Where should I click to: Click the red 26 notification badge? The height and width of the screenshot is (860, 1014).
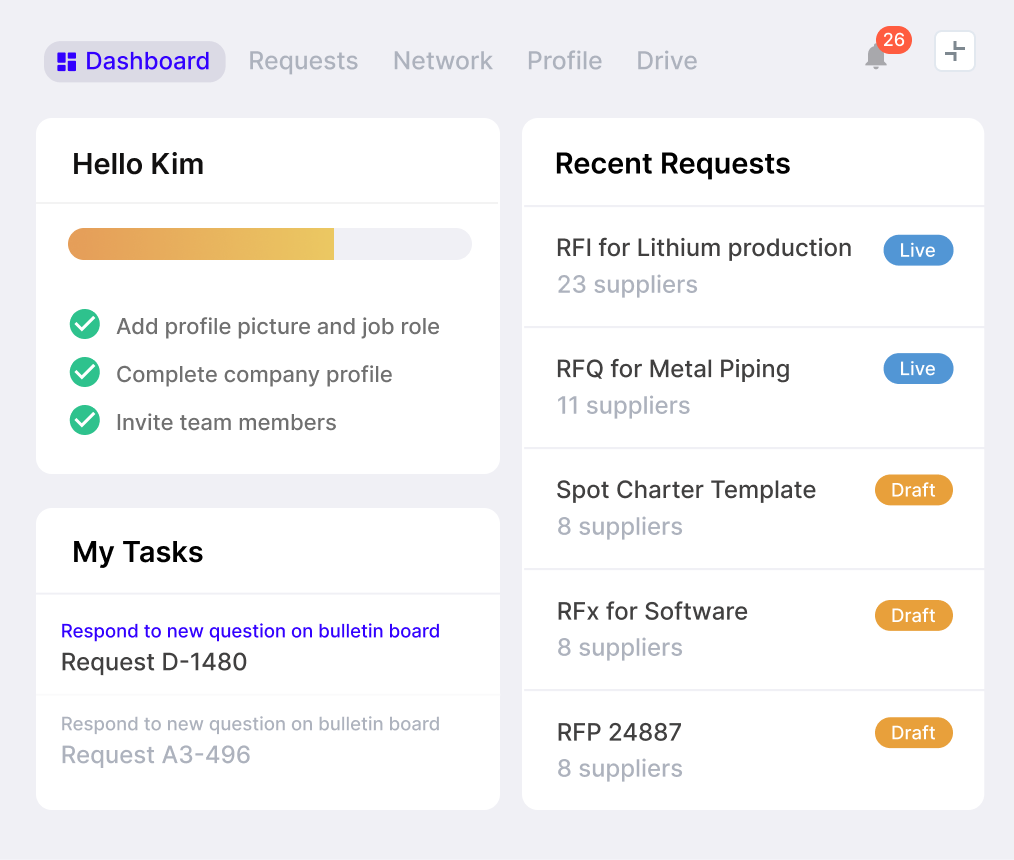point(893,40)
